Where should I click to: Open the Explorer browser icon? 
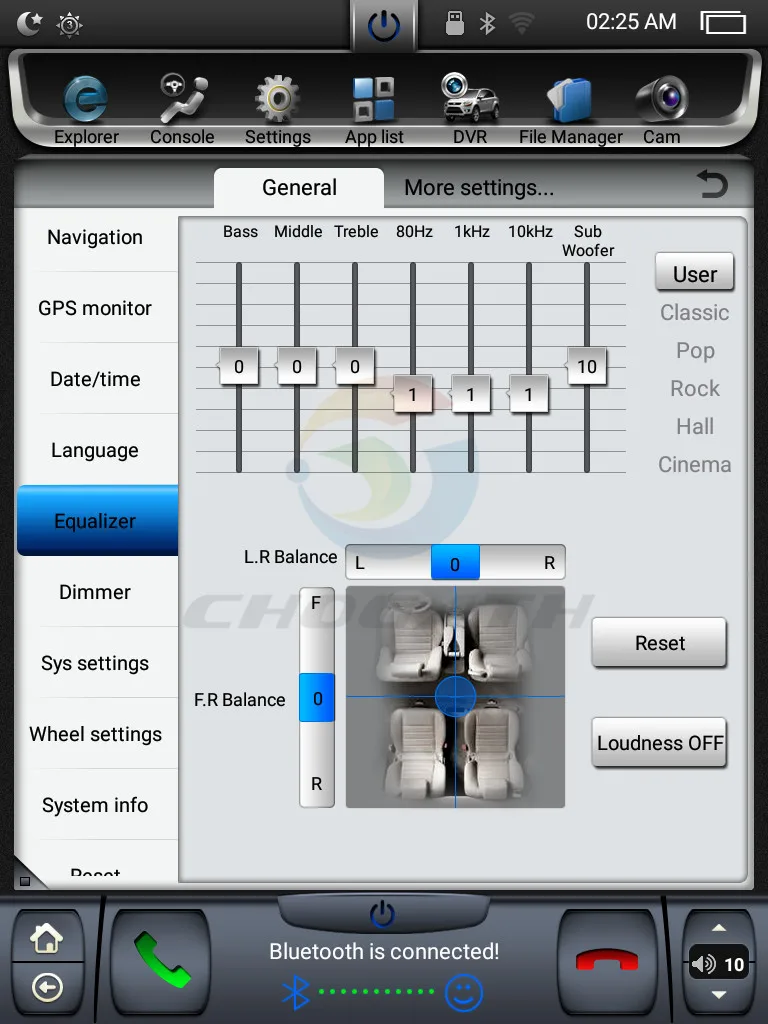[86, 99]
